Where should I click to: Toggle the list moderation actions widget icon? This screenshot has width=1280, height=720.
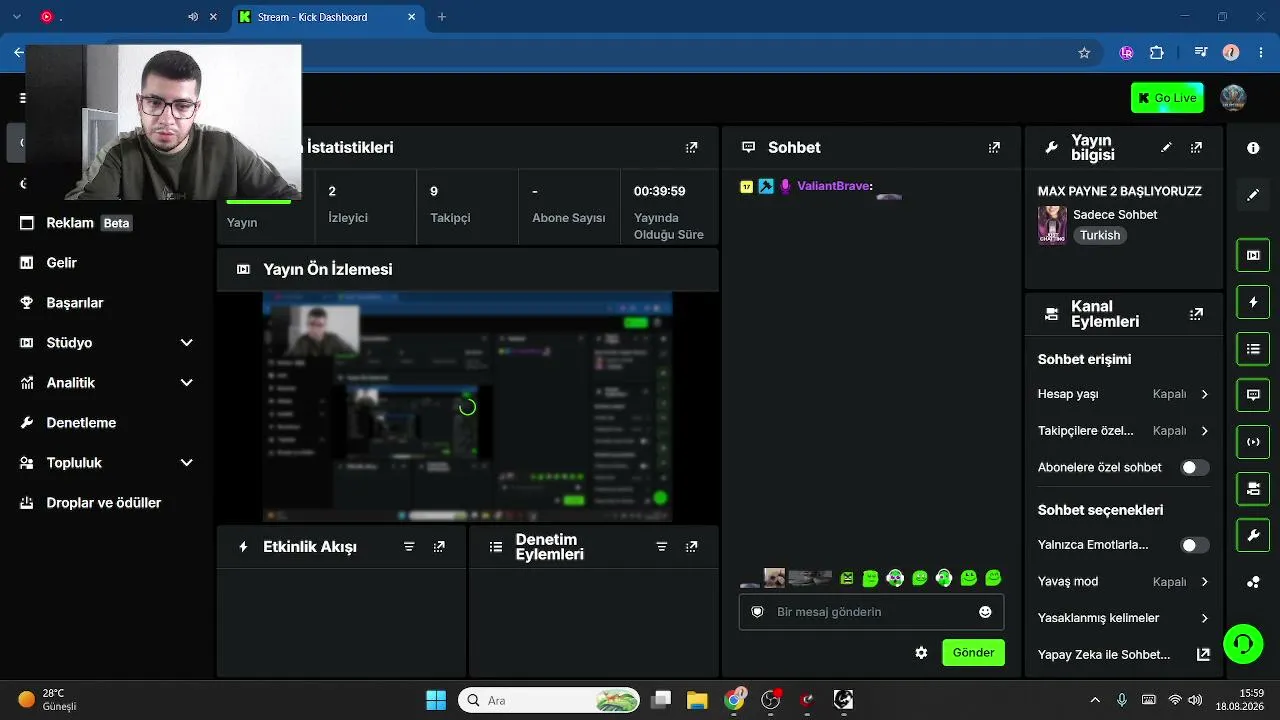[1253, 349]
